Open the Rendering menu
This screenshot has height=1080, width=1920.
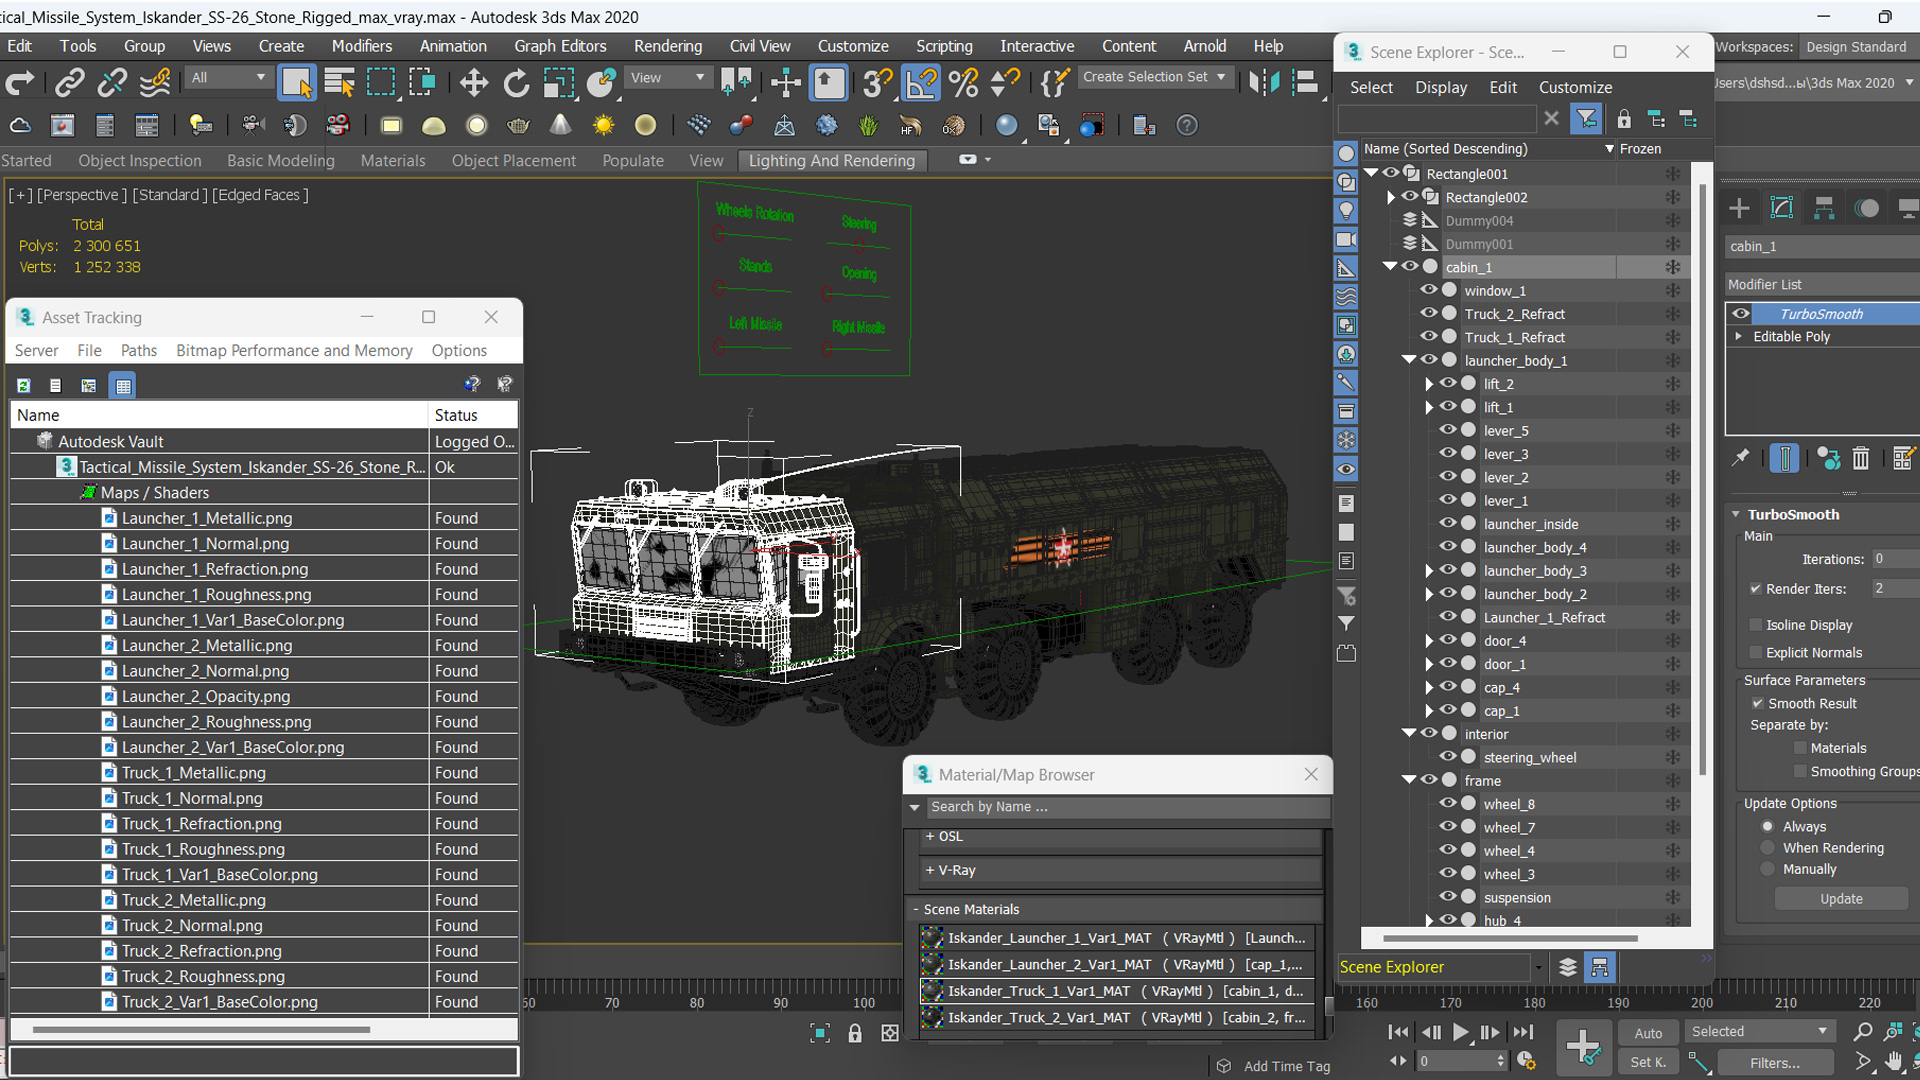pyautogui.click(x=667, y=46)
